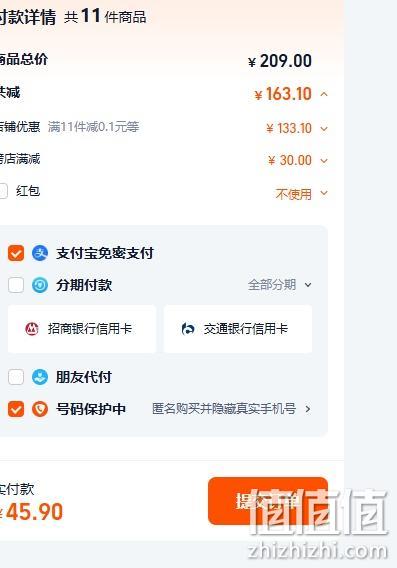Screen dimensions: 397x568
Task: Expand the ¥30.00 cross-store discount
Action: coord(324,160)
